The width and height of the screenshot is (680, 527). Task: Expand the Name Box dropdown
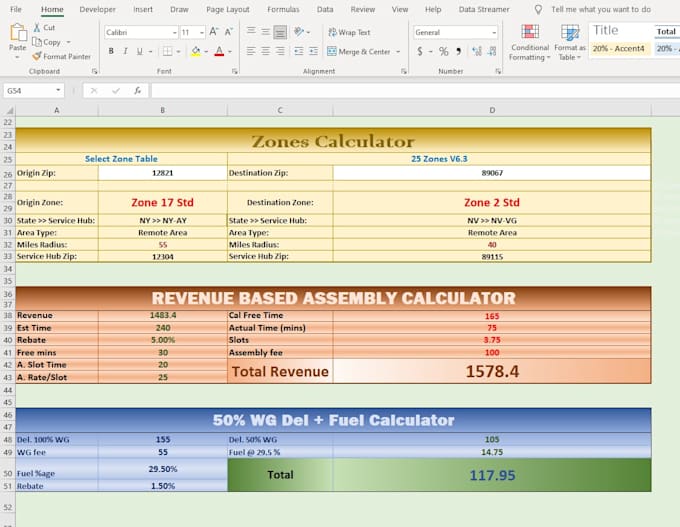pyautogui.click(x=58, y=90)
